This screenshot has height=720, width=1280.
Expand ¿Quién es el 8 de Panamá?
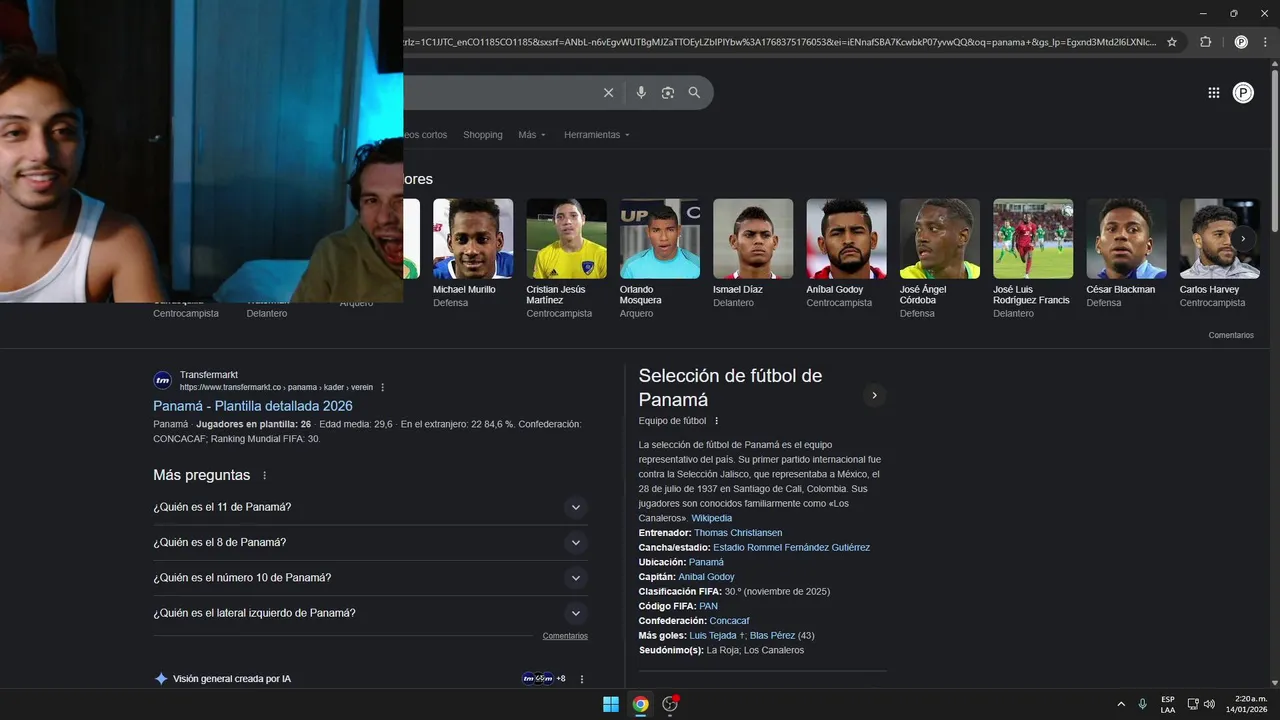click(x=370, y=542)
